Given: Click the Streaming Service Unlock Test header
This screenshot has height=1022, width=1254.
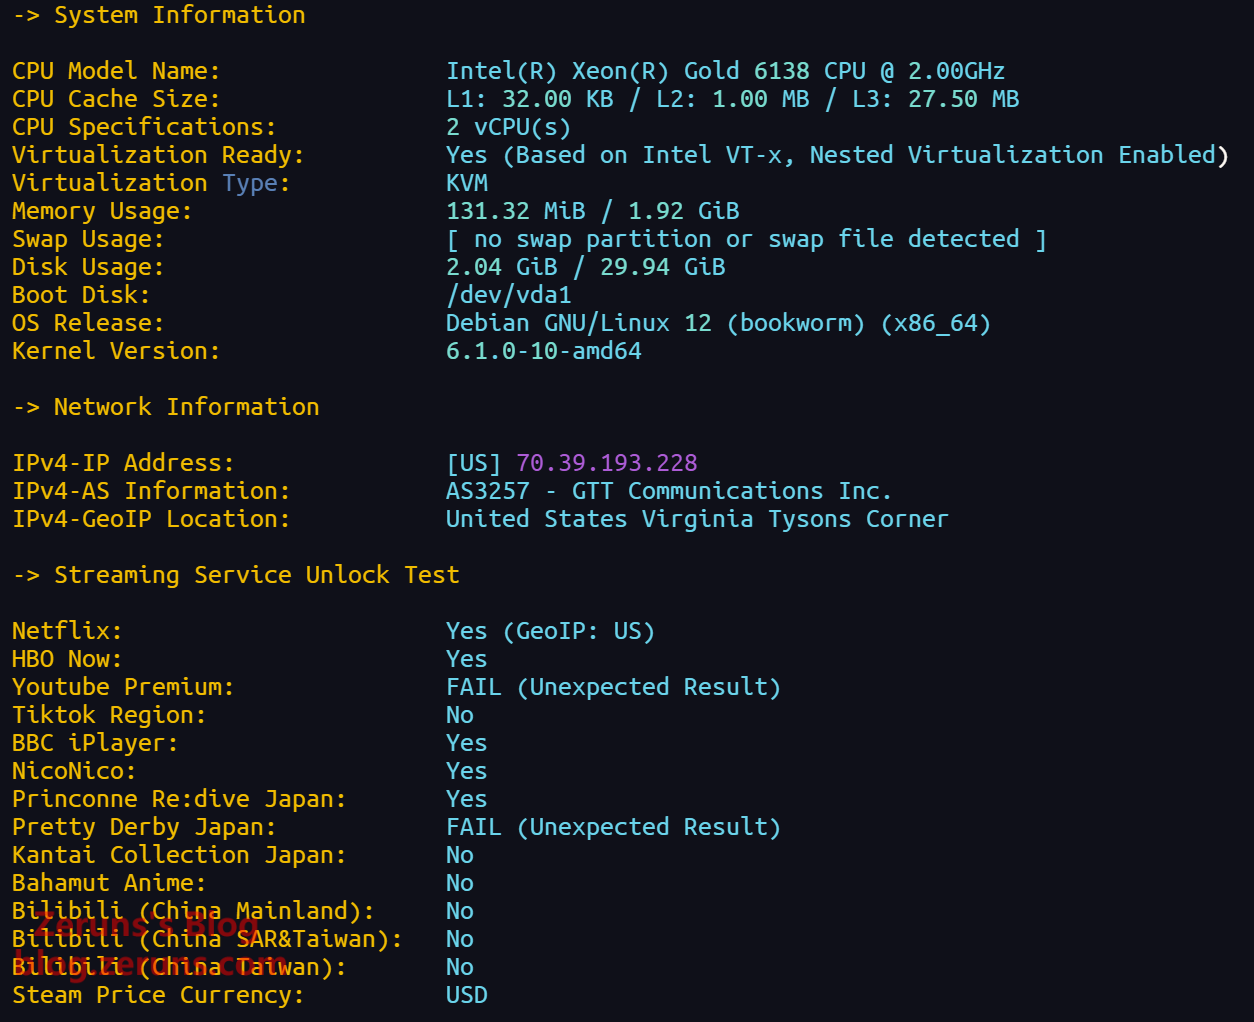Looking at the screenshot, I should click(x=256, y=575).
